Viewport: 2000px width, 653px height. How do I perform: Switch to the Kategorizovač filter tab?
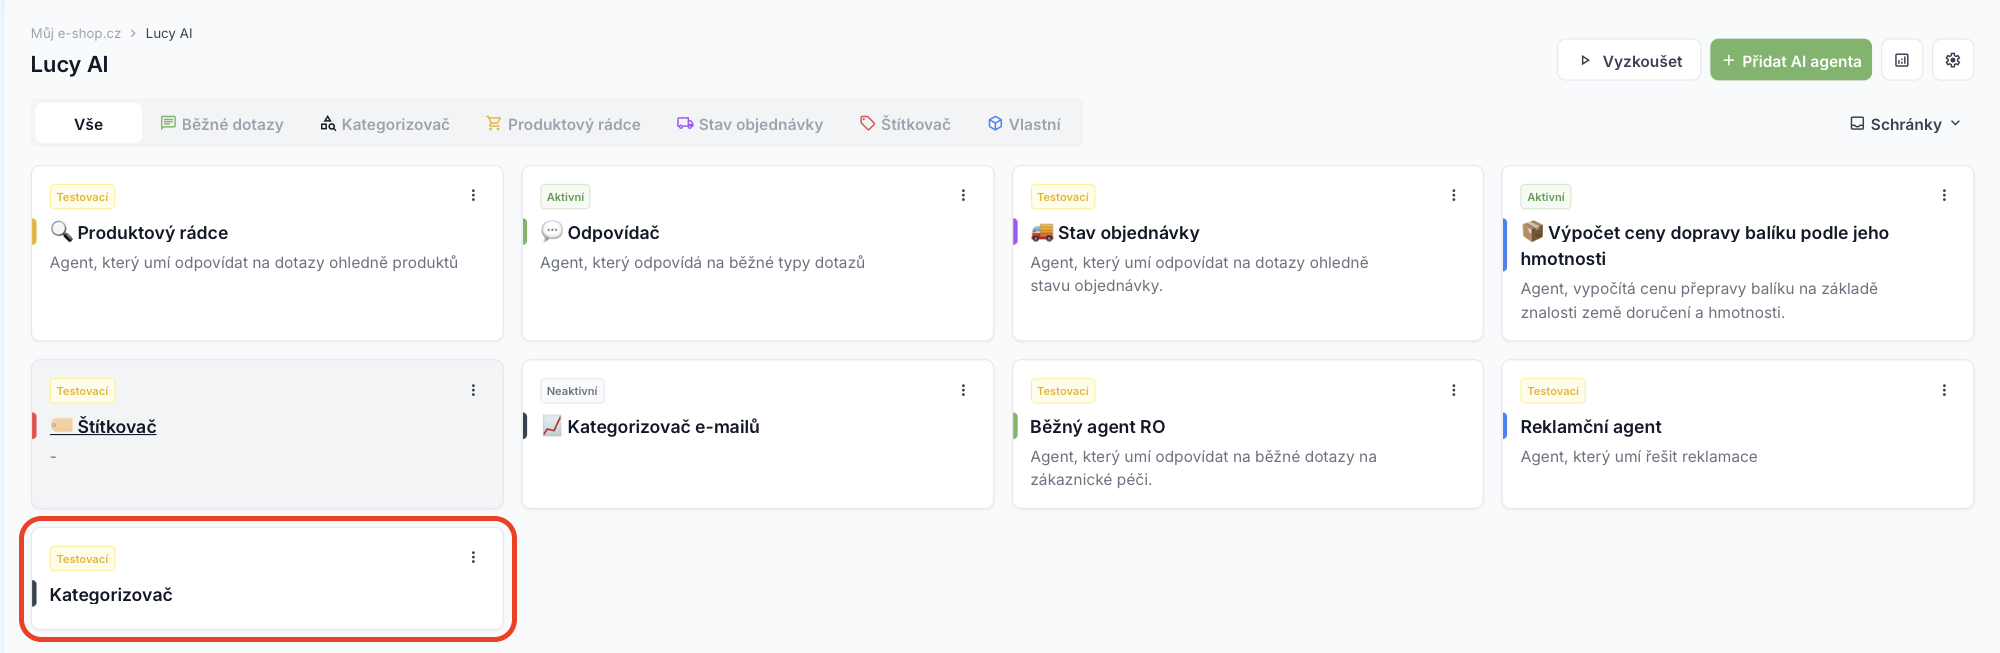tap(385, 124)
